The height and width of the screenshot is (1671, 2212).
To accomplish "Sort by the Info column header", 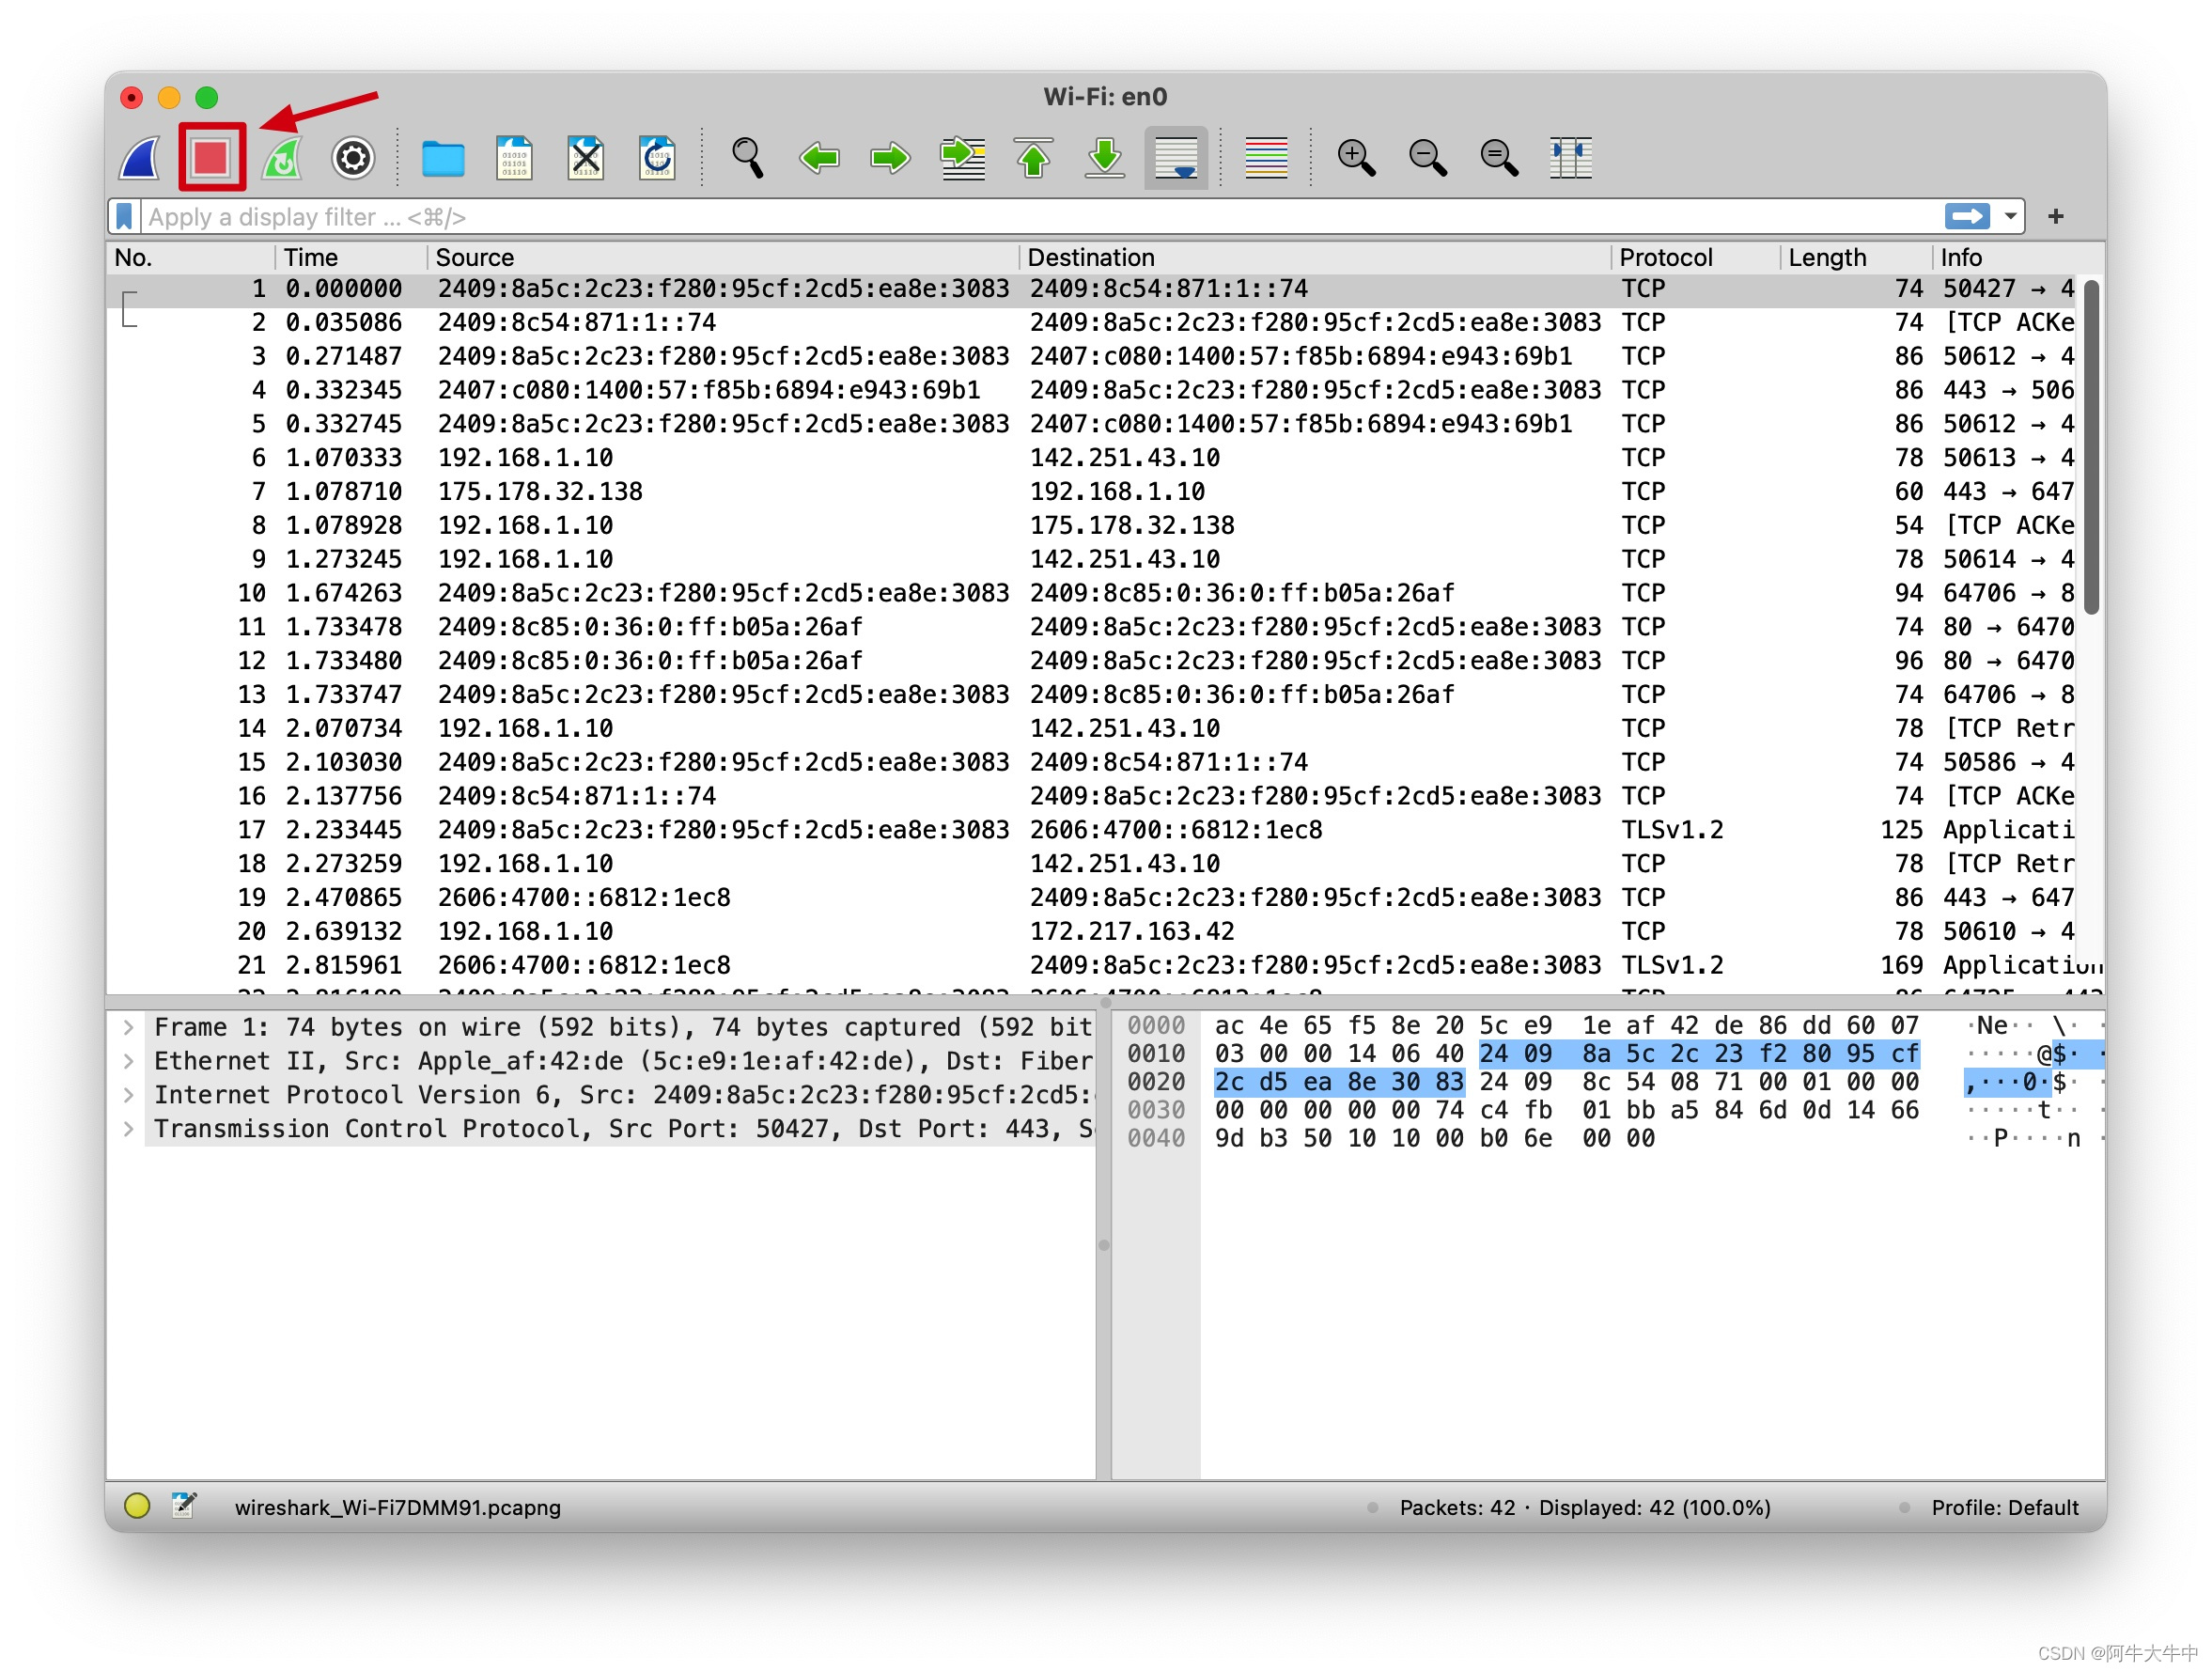I will 2017,257.
